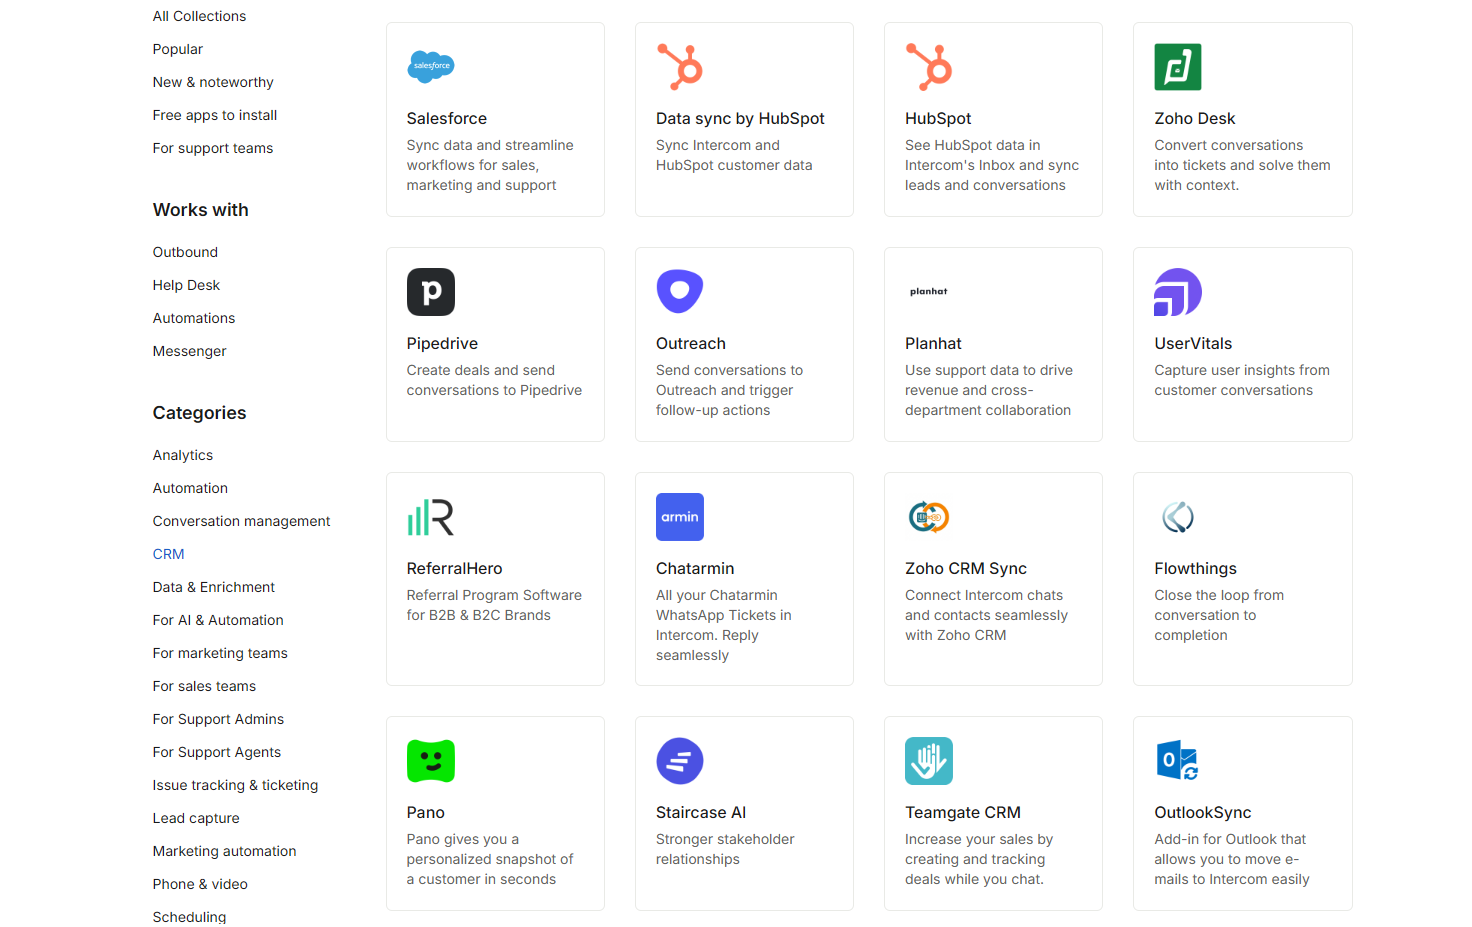Click the Zoho Desk title text
The width and height of the screenshot is (1472, 927).
coord(1195,118)
